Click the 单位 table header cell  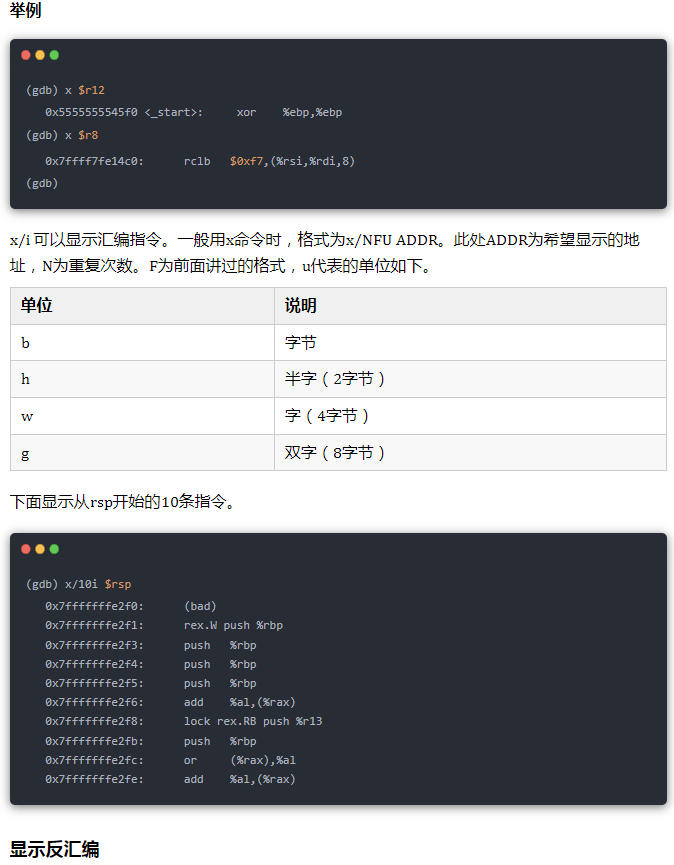coord(142,306)
